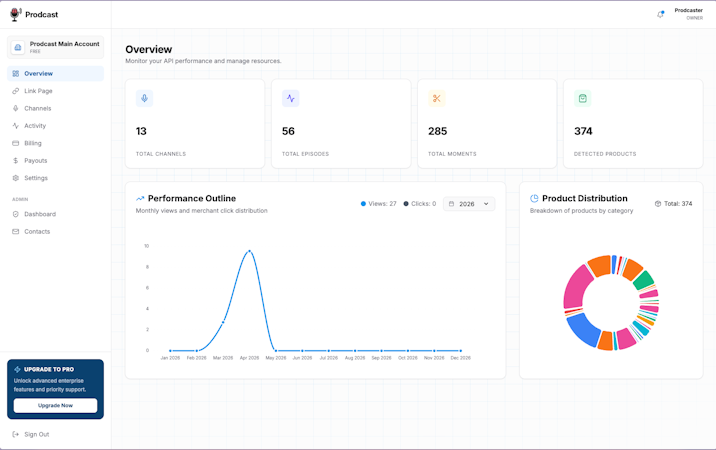716x450 pixels.
Task: Click the large blue donut chart segment
Action: [584, 330]
